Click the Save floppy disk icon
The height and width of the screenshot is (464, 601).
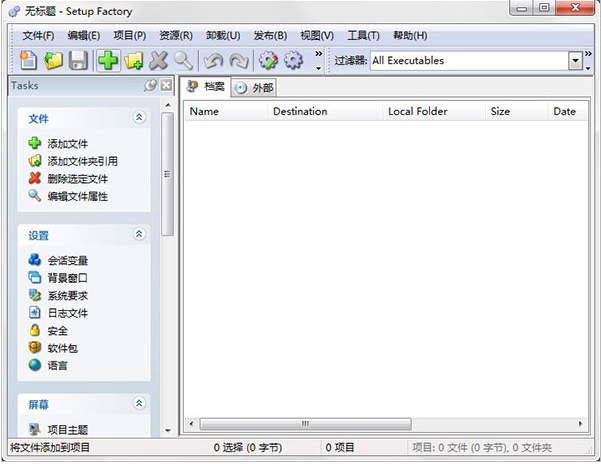pos(78,61)
